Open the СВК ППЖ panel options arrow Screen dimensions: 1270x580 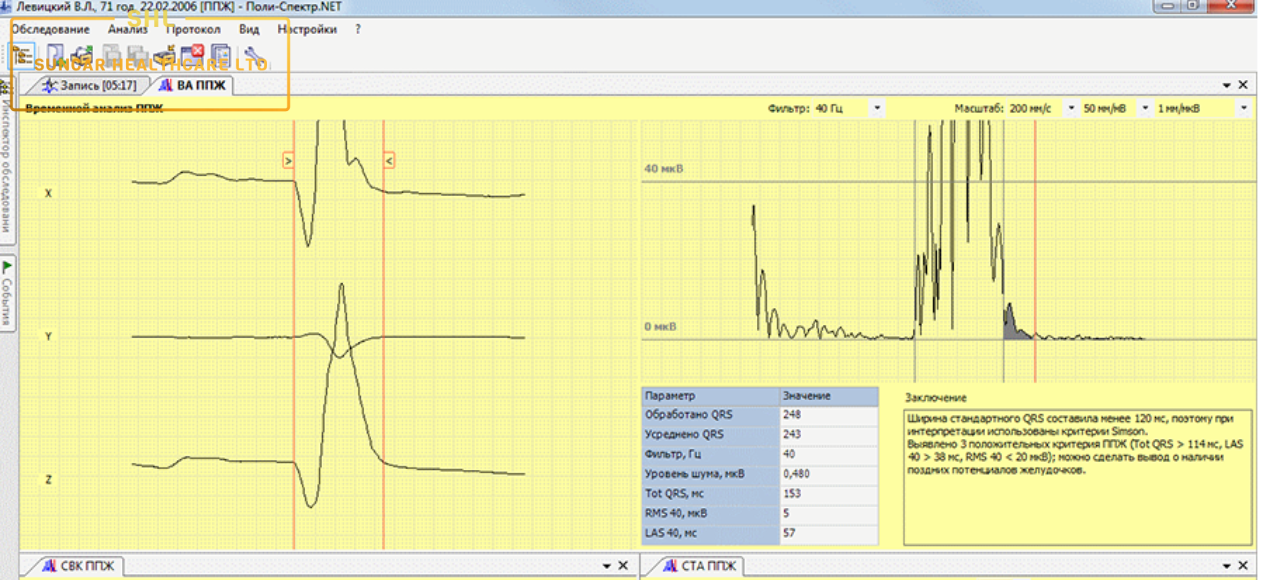coord(606,566)
